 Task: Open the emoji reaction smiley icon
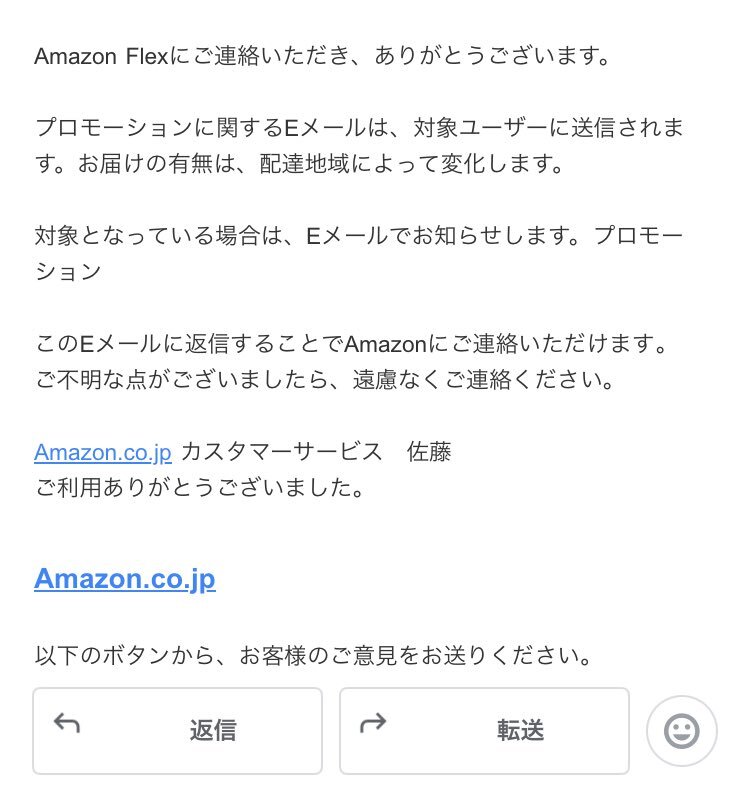(x=681, y=730)
